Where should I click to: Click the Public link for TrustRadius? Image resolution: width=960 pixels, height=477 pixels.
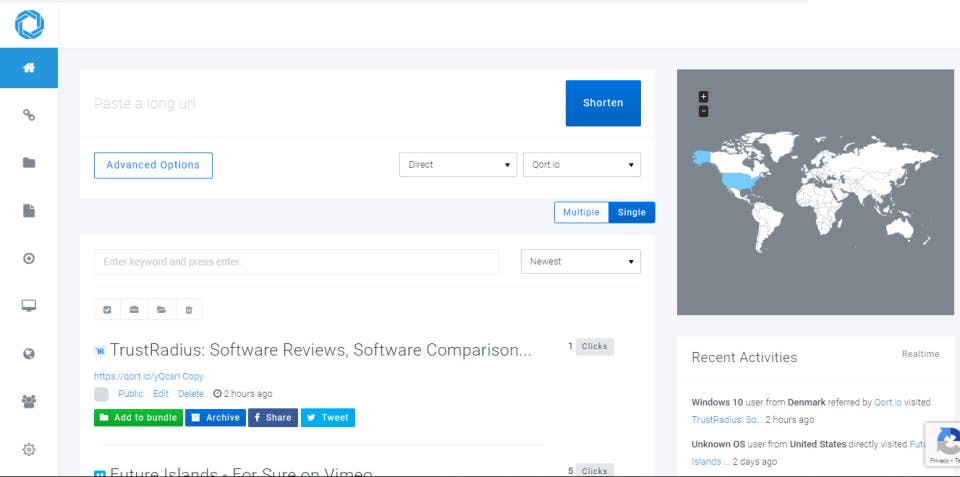pyautogui.click(x=130, y=394)
